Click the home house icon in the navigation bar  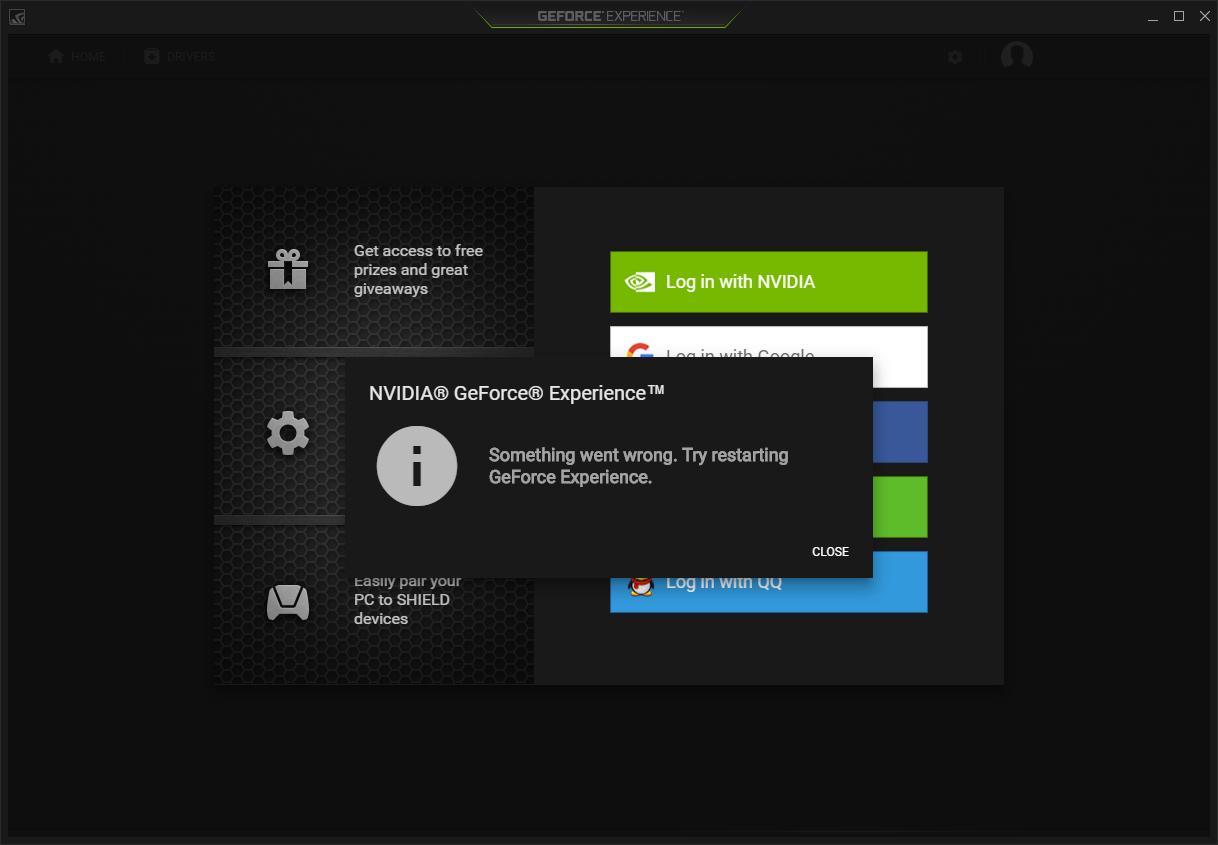click(x=56, y=56)
